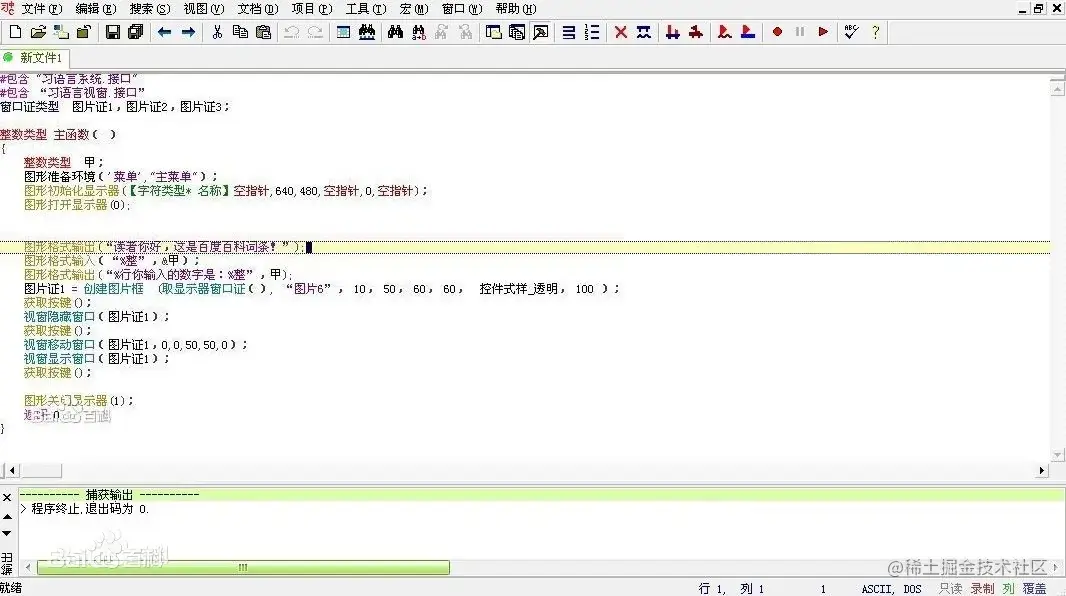Open the 宏(M) menu
The height and width of the screenshot is (596, 1066).
pyautogui.click(x=413, y=9)
